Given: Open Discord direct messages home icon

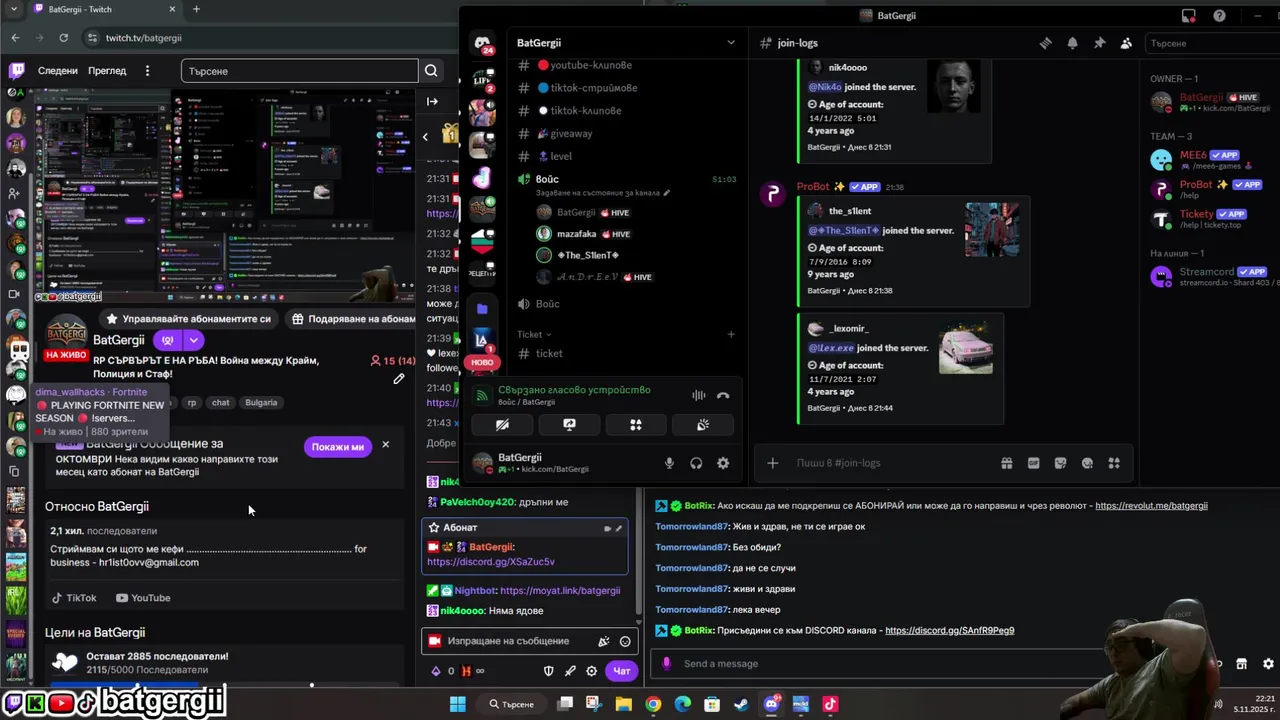Looking at the screenshot, I should pos(483,44).
